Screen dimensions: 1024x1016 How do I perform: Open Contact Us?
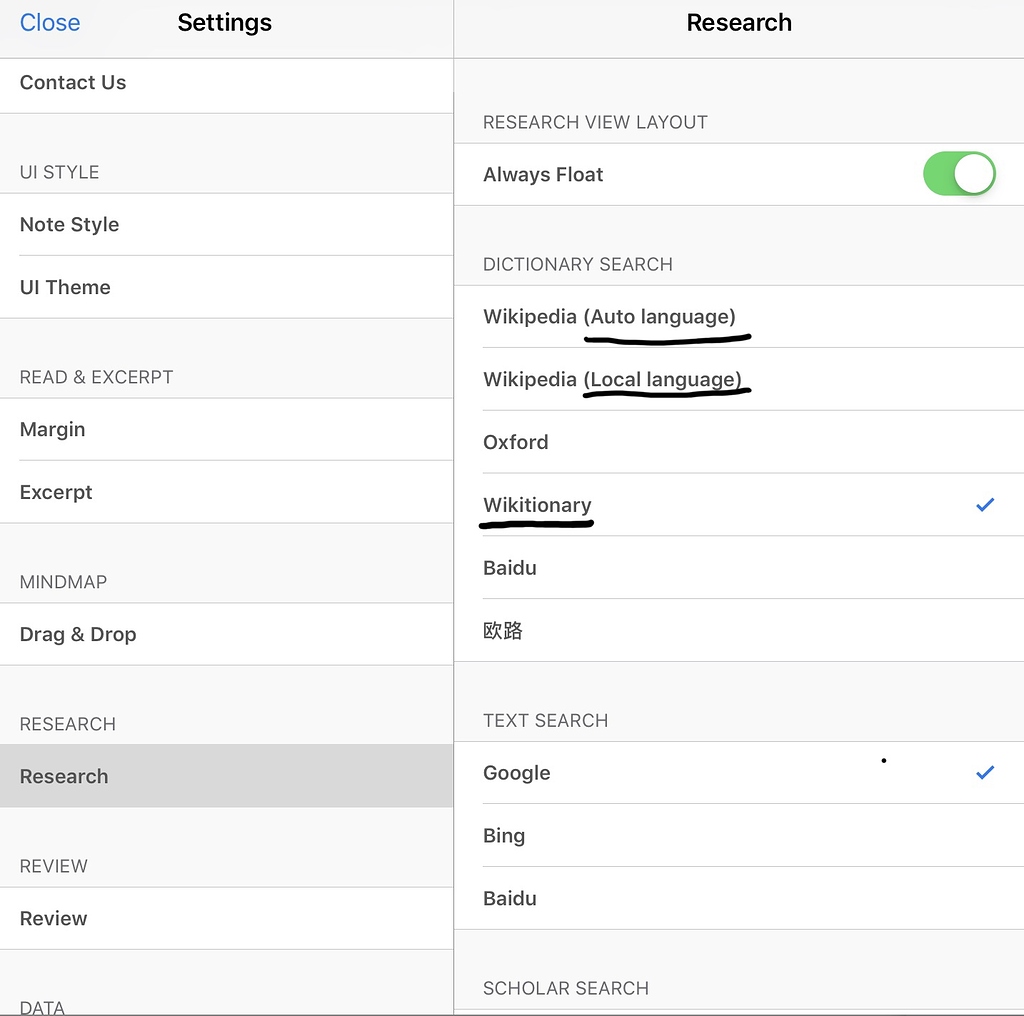coord(72,83)
